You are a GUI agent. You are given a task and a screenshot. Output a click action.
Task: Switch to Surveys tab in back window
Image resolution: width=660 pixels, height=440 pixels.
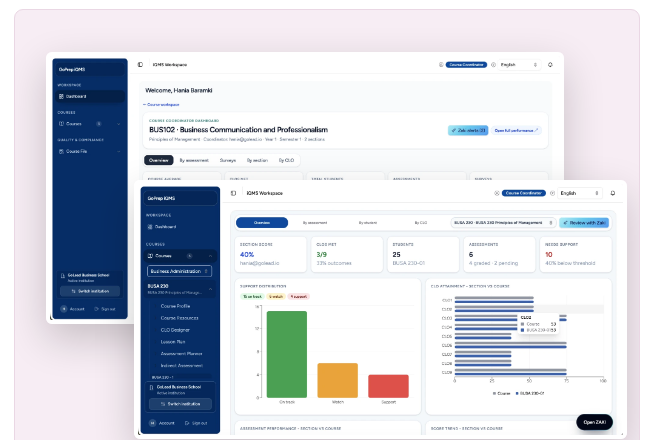point(228,160)
